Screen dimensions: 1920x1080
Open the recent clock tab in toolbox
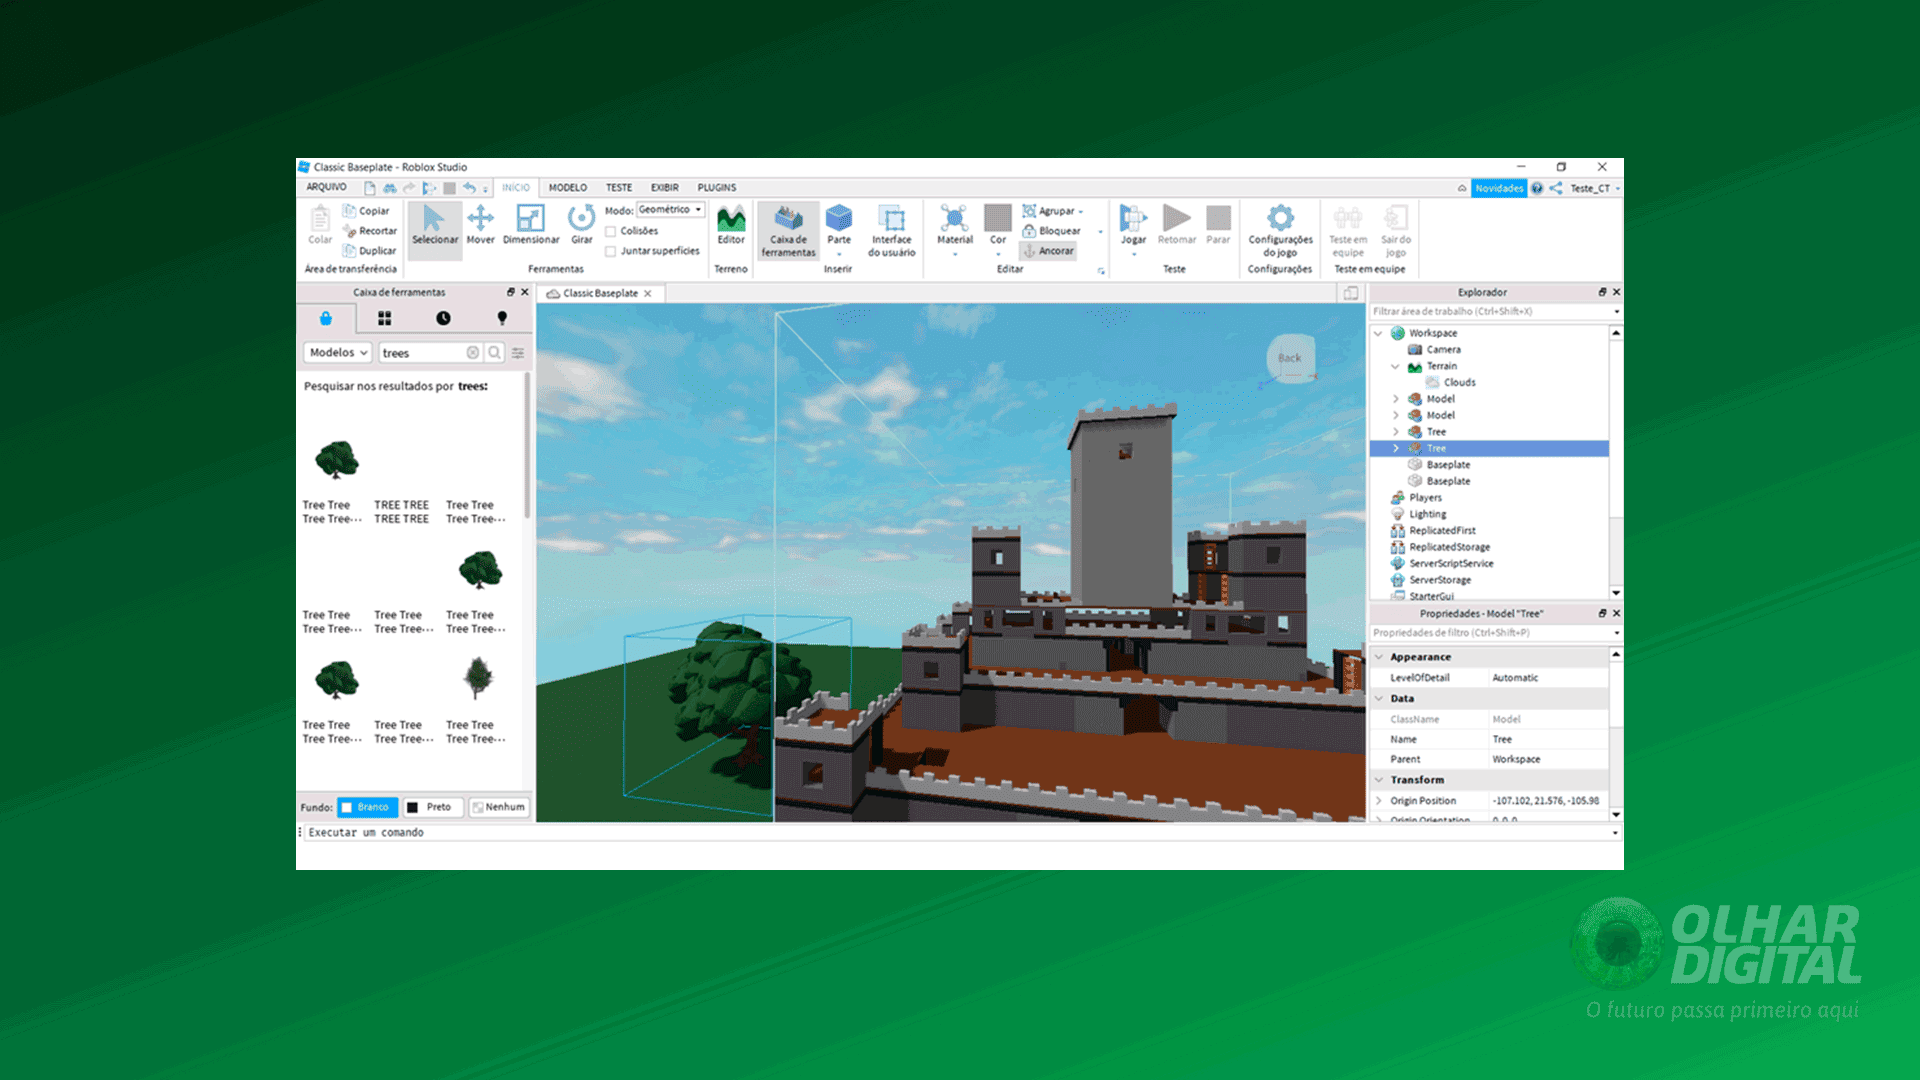(443, 318)
